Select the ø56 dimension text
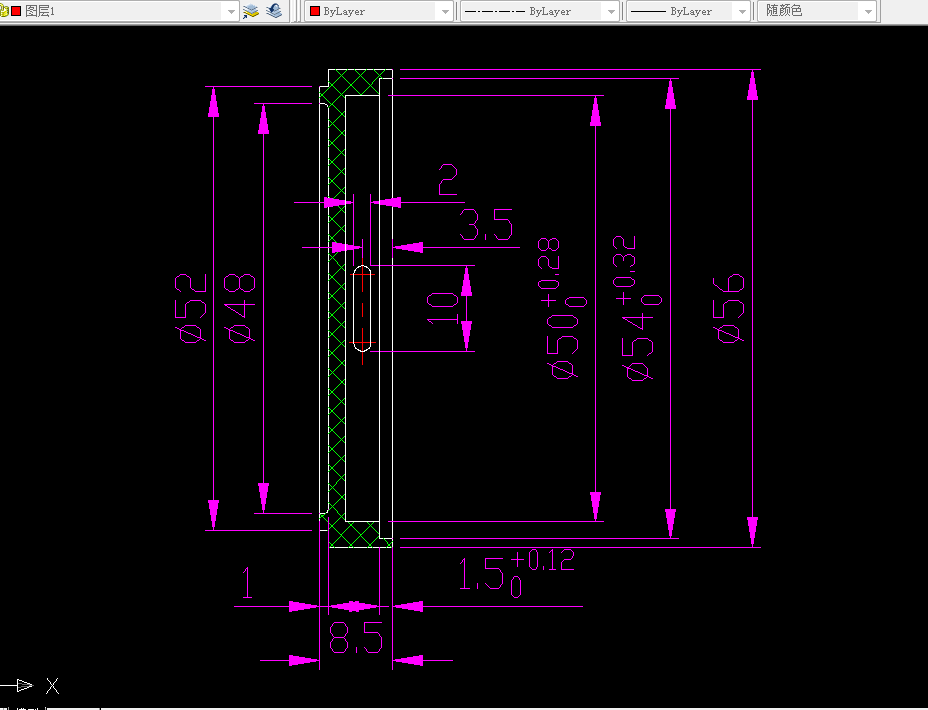This screenshot has height=710, width=928. pos(730,308)
